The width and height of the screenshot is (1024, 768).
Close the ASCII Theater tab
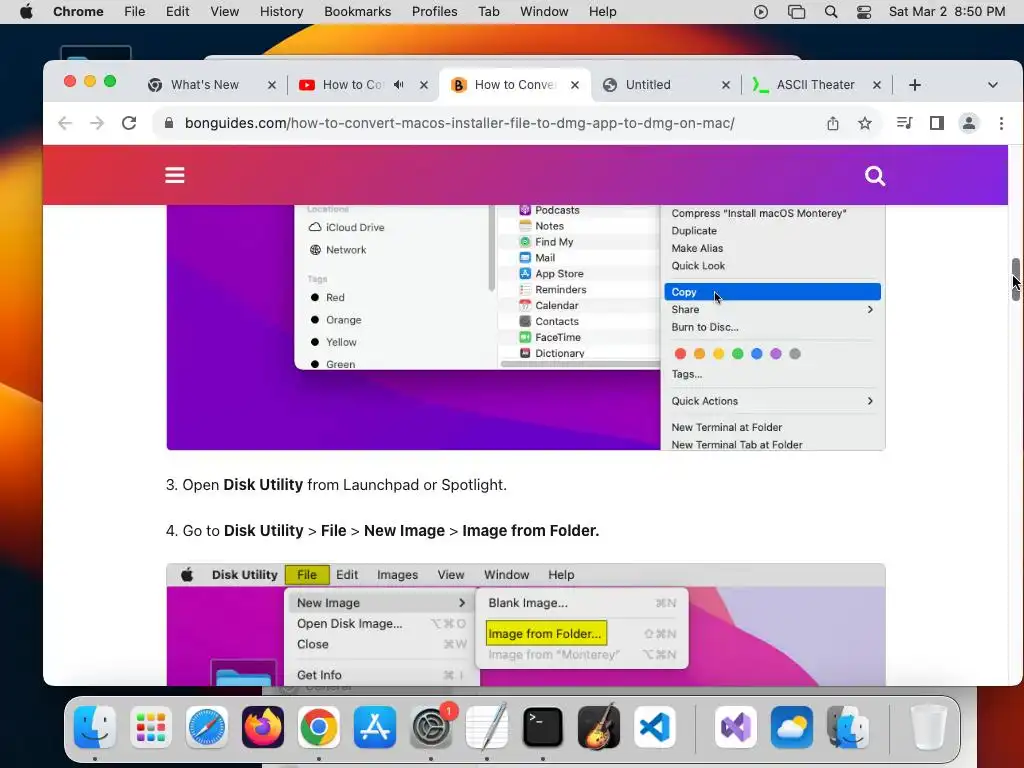point(876,85)
